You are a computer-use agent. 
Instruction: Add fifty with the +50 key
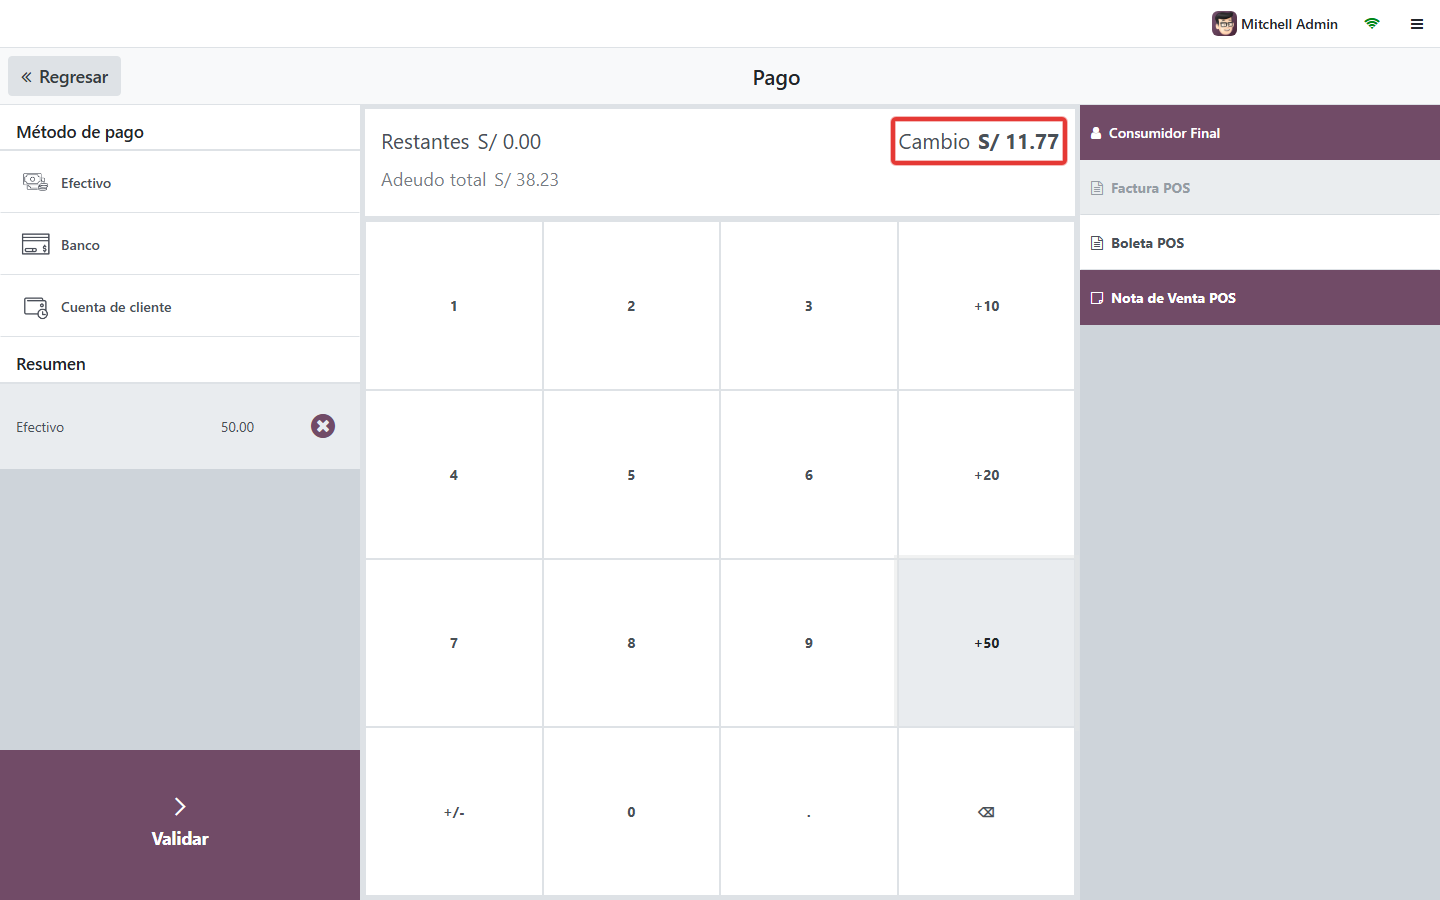(x=986, y=643)
